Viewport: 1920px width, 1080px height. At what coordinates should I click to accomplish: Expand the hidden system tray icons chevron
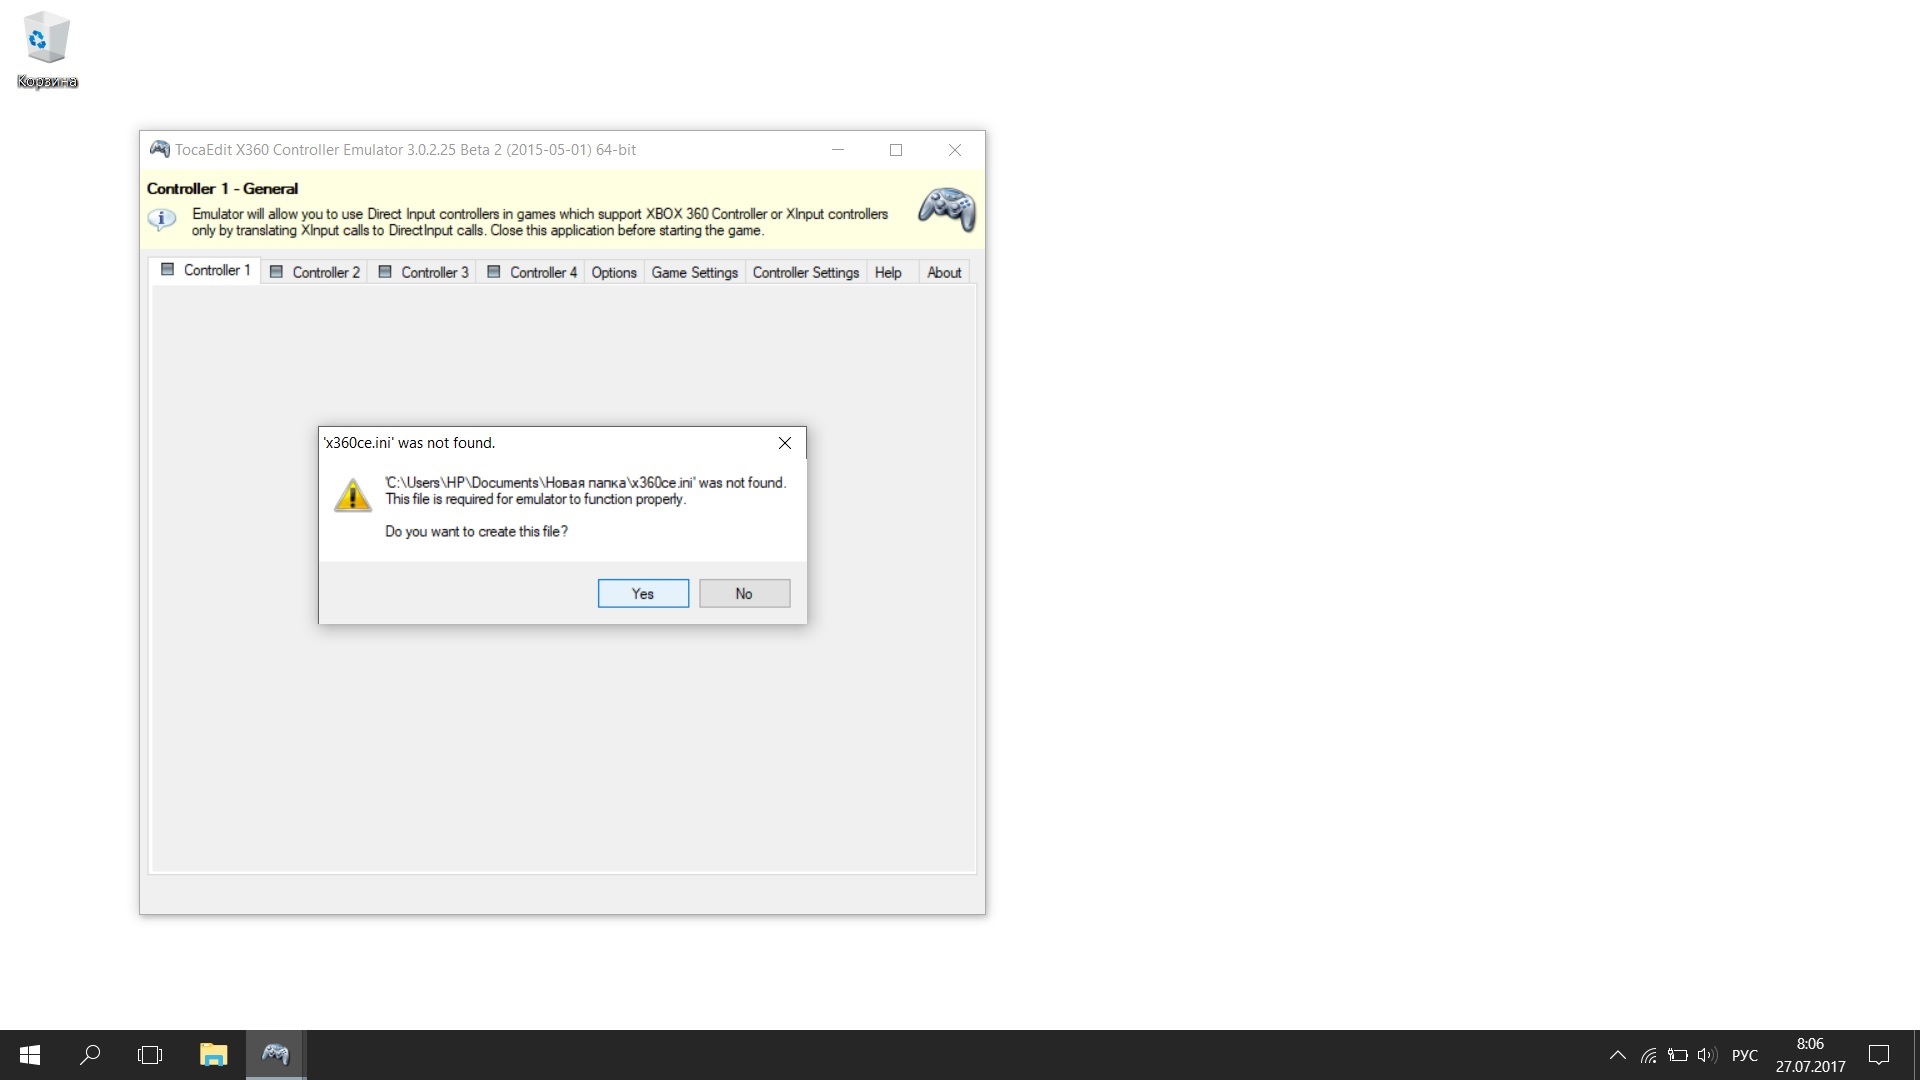point(1617,1055)
